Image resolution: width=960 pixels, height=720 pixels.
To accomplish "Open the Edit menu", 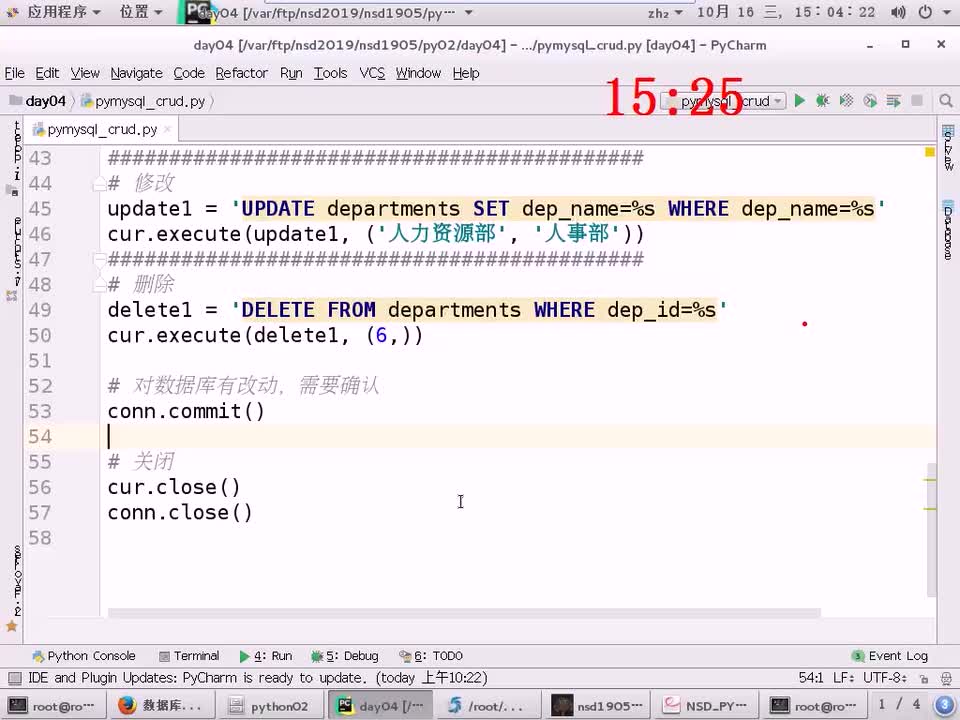I will click(x=47, y=73).
